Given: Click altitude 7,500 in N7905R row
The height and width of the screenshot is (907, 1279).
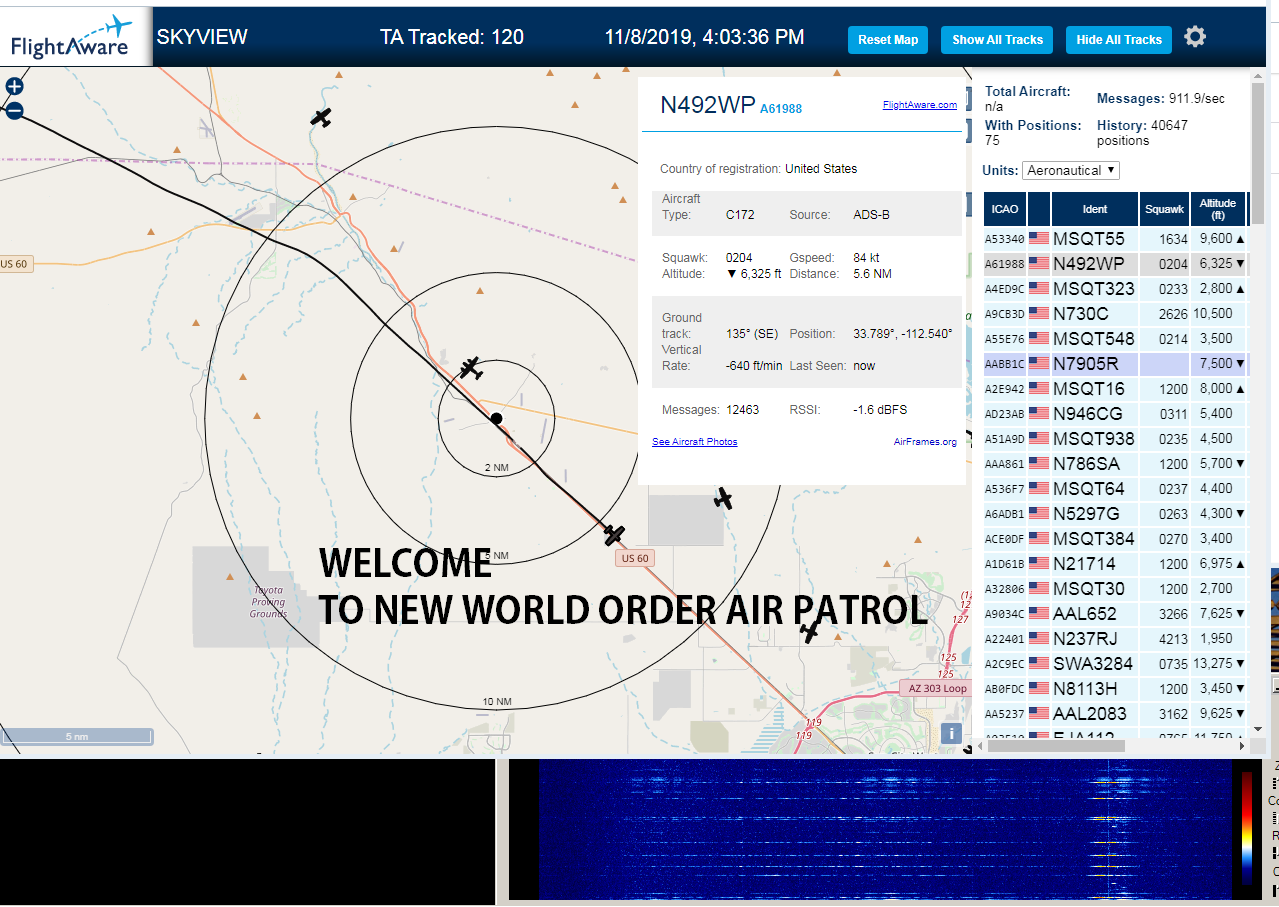Looking at the screenshot, I should tap(1215, 364).
